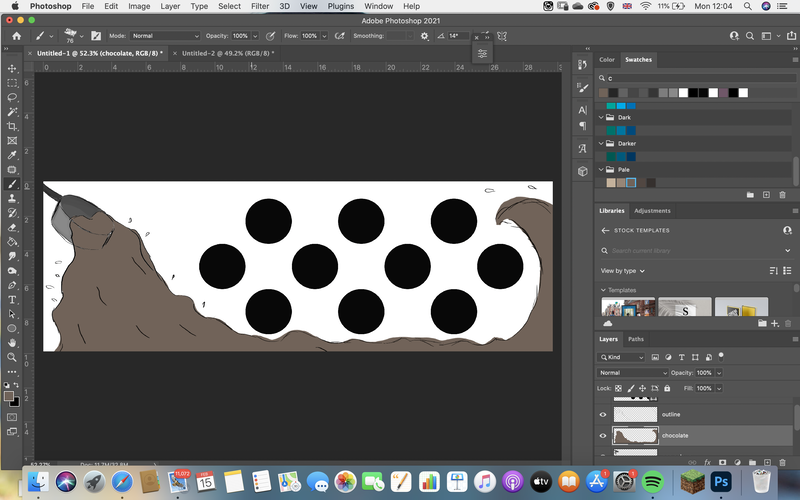The width and height of the screenshot is (800, 500).
Task: Go back from Stock Templates
Action: 605,231
